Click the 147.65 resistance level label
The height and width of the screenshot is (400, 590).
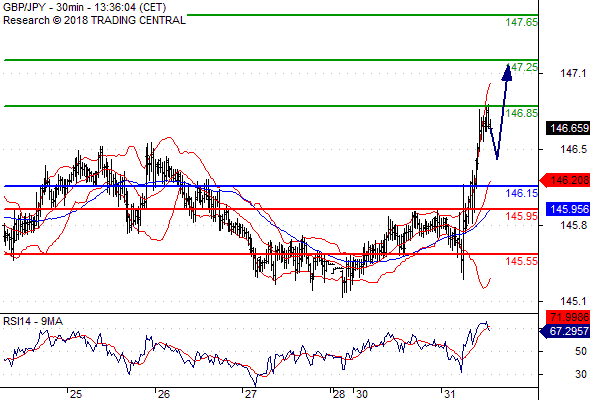[522, 22]
